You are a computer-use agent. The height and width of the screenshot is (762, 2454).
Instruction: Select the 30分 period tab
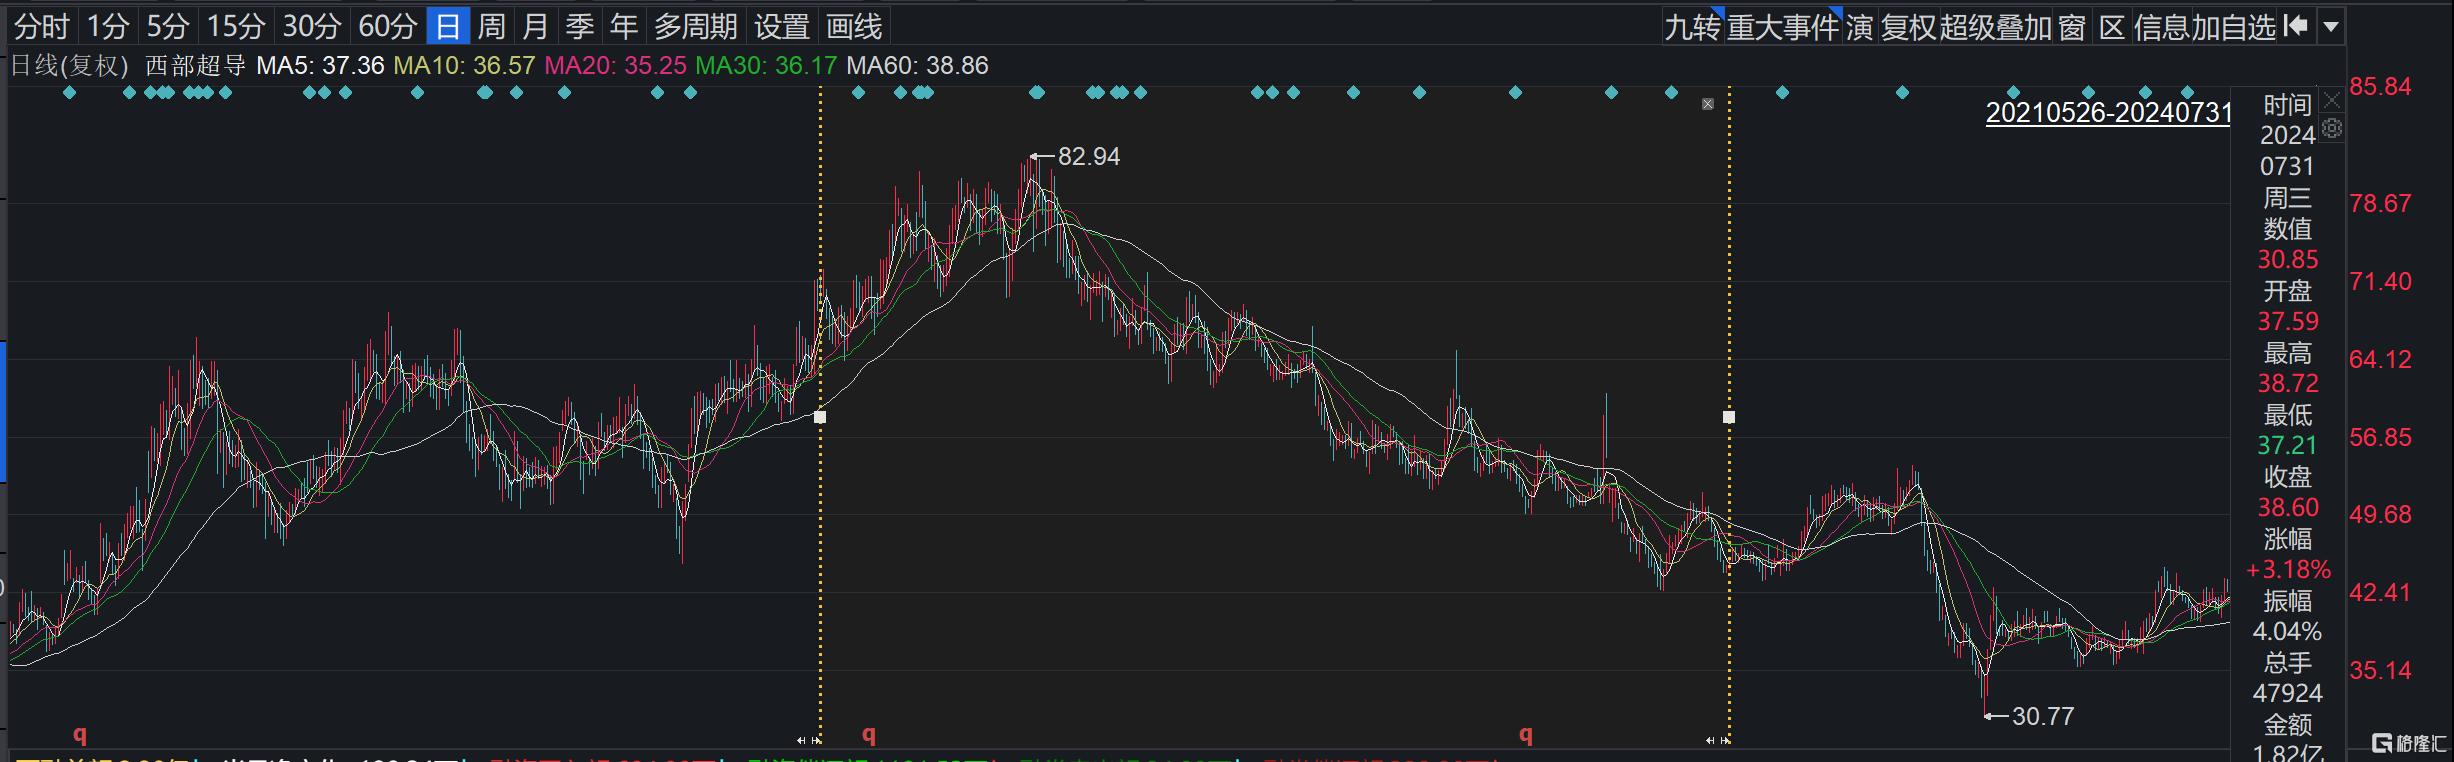pos(312,27)
